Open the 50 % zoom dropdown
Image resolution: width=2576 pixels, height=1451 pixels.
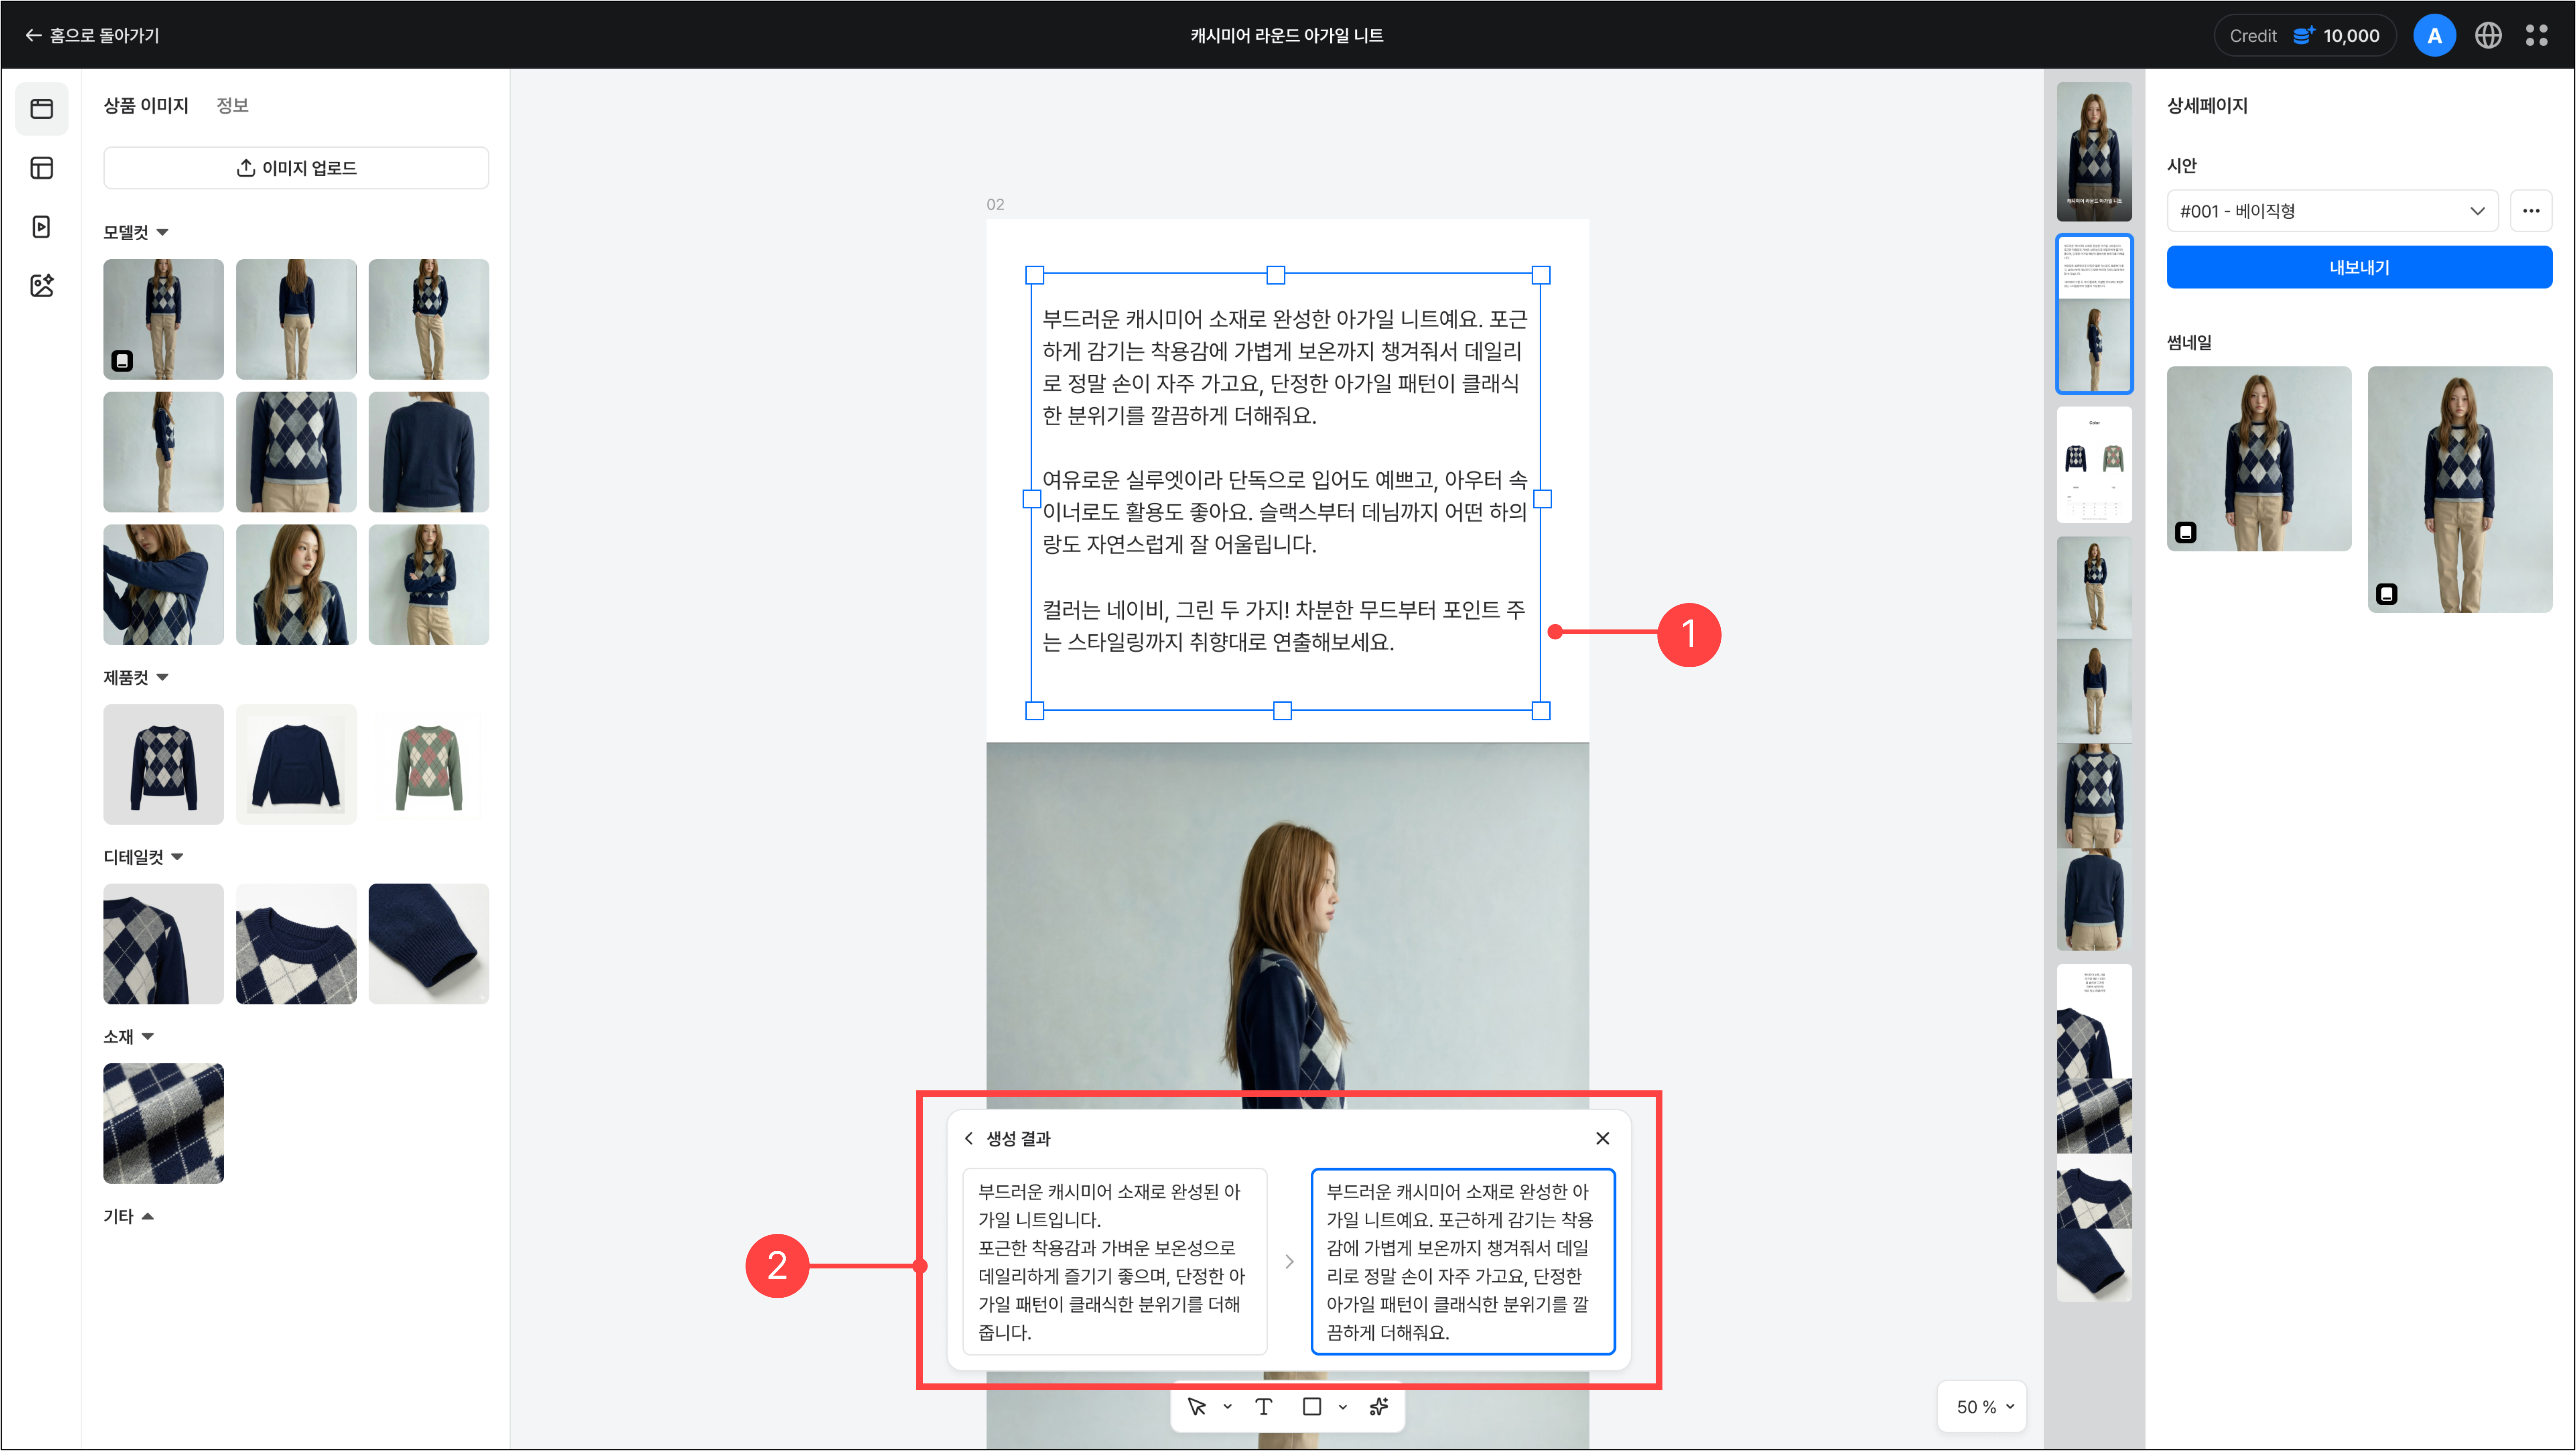(x=1983, y=1407)
